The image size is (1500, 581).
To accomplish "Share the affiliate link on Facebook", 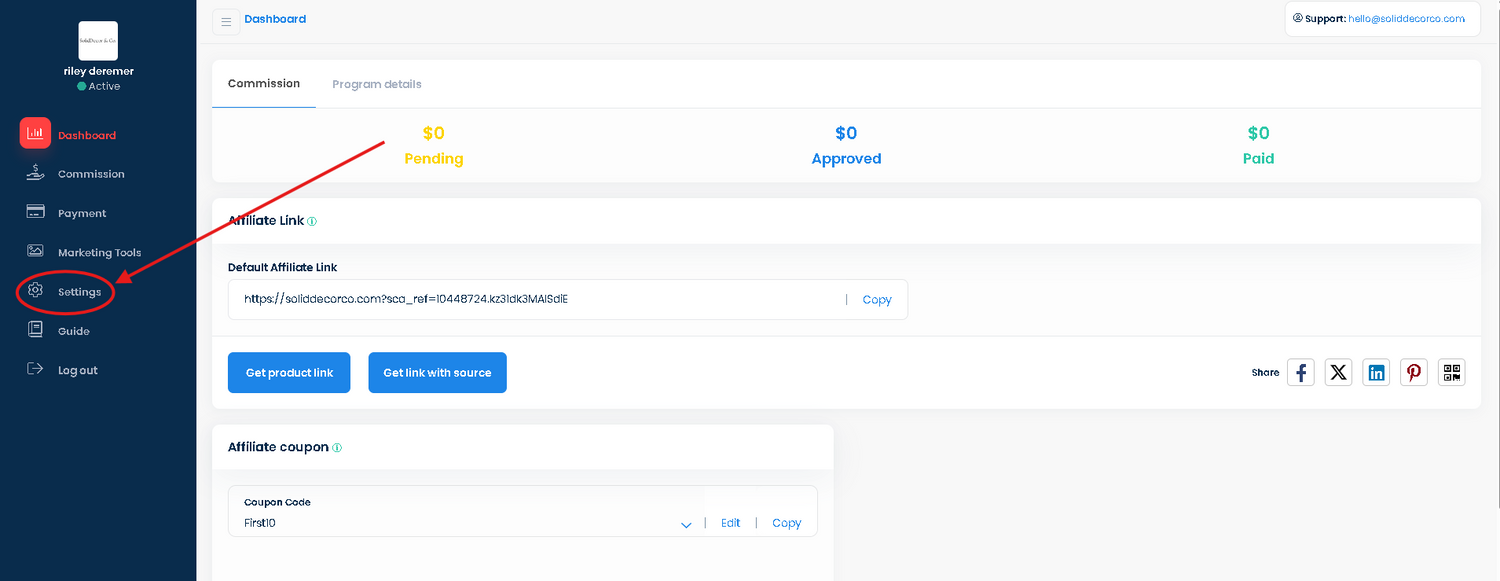I will [x=1300, y=372].
